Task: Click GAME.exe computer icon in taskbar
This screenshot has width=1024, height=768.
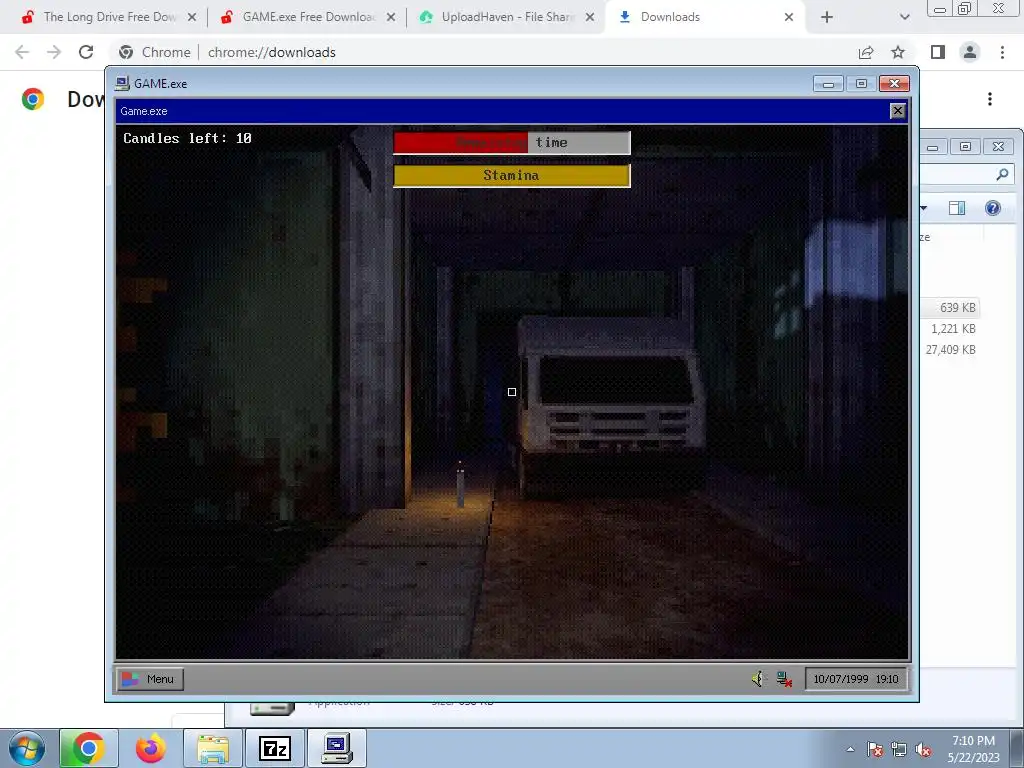Action: [x=337, y=748]
